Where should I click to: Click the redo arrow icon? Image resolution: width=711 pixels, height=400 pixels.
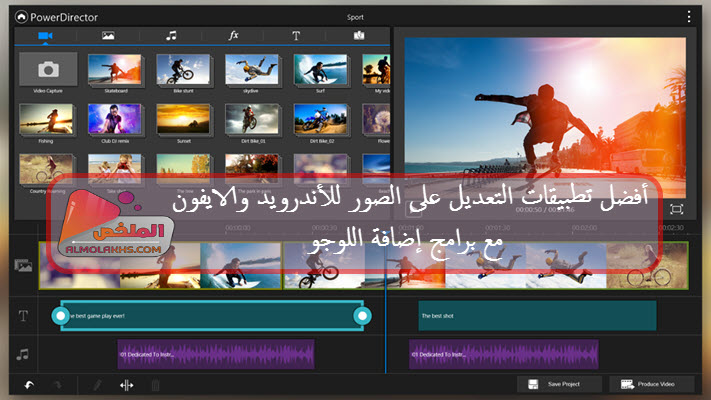pyautogui.click(x=58, y=385)
